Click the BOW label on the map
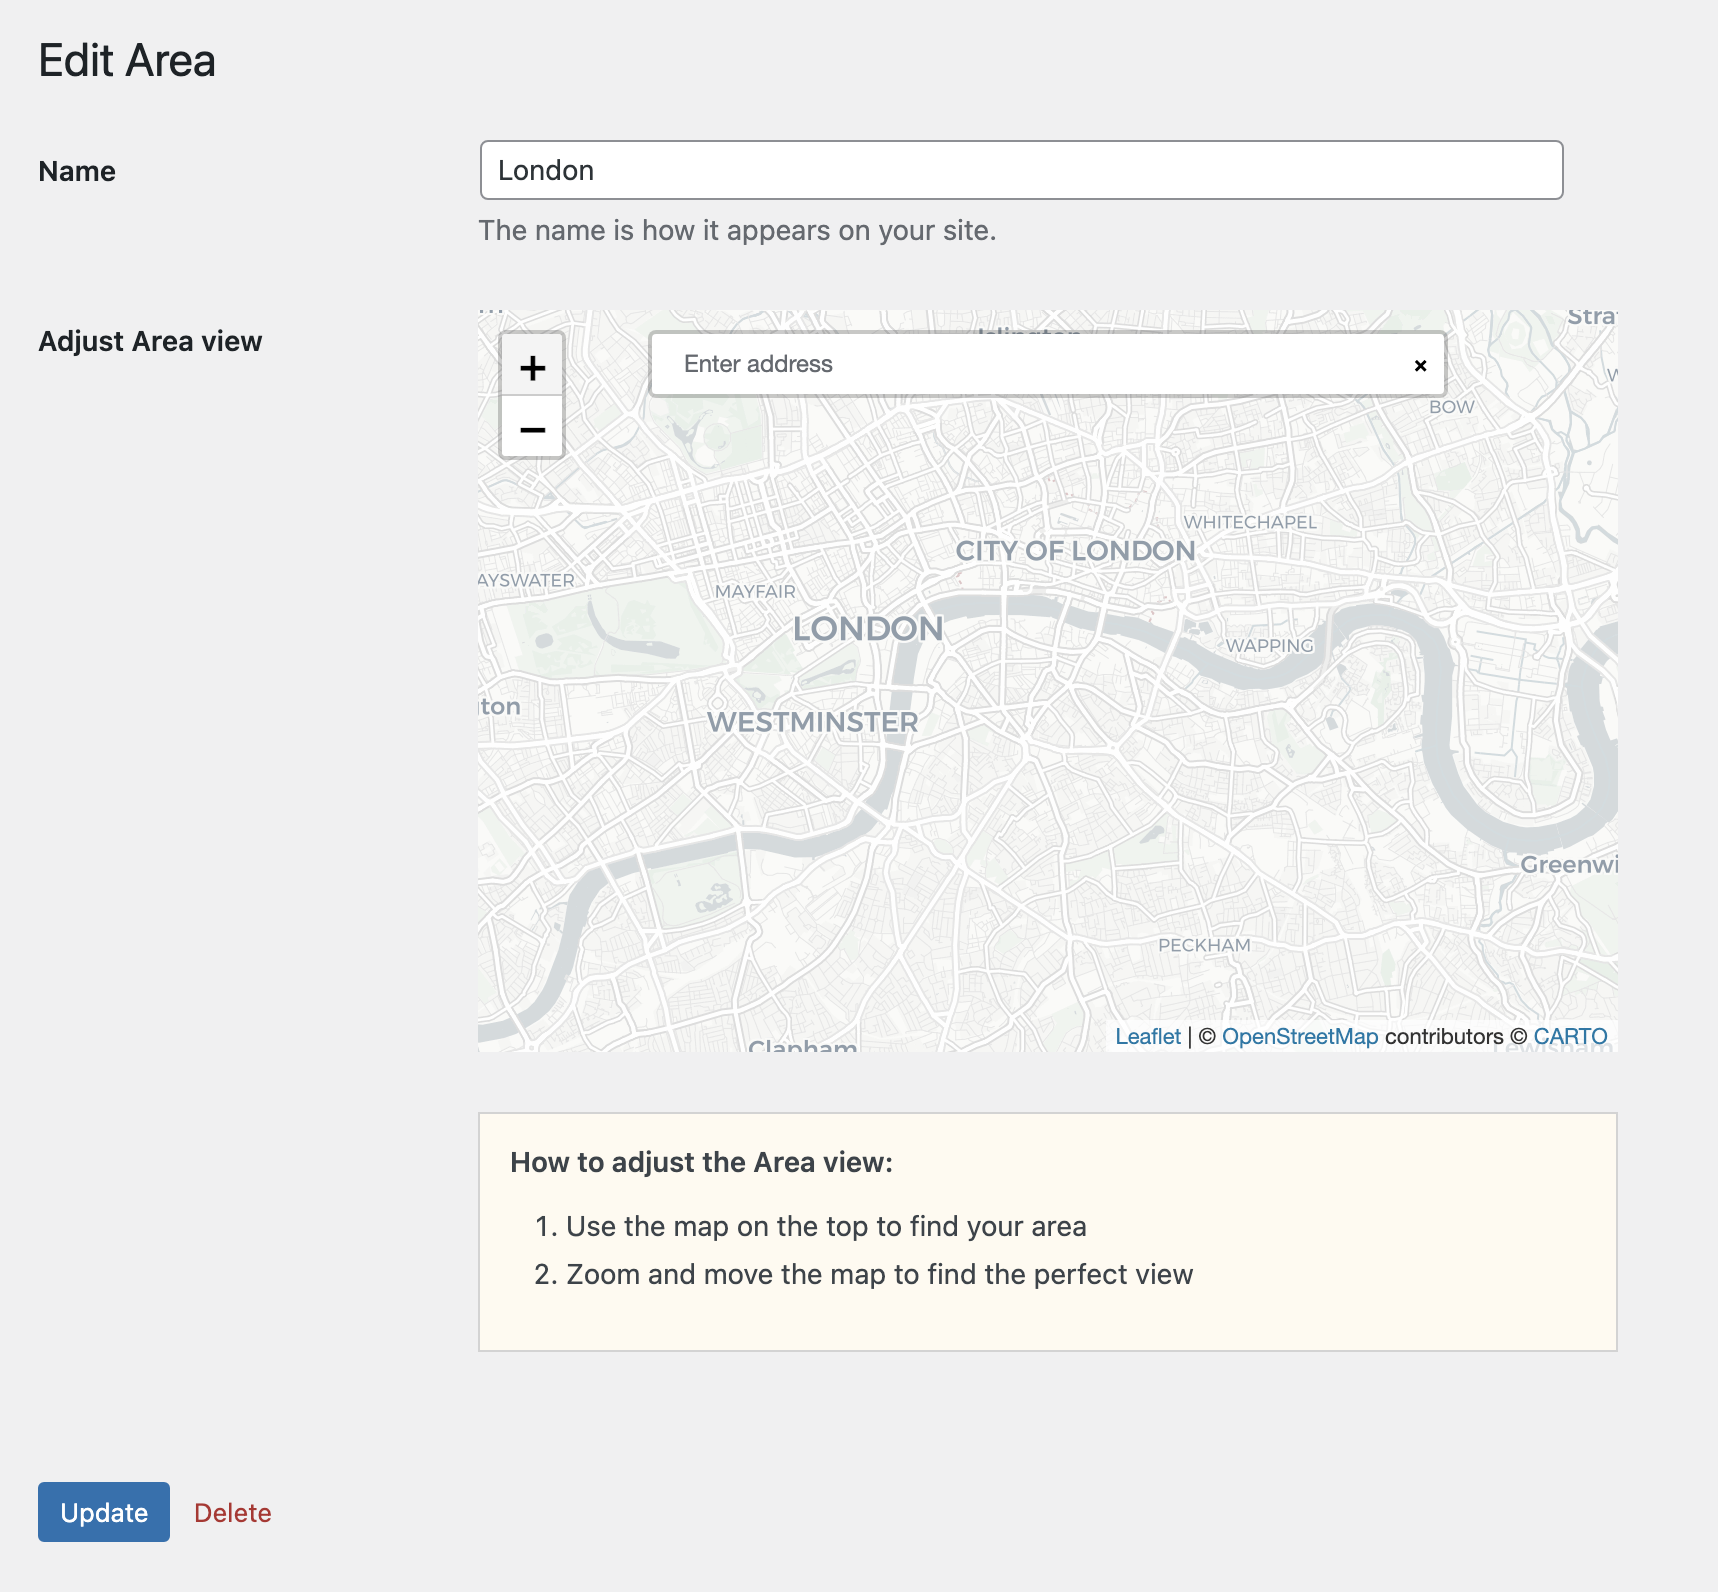The height and width of the screenshot is (1592, 1718). pos(1451,407)
